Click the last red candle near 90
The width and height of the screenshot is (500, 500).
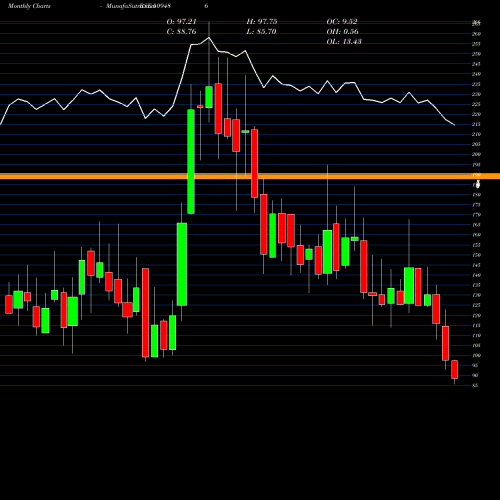pos(455,369)
